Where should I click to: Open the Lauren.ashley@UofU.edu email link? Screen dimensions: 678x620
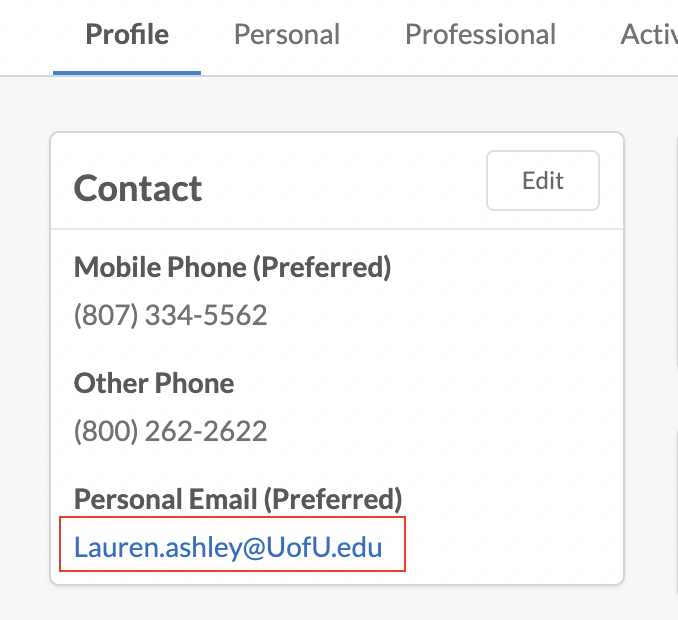[x=228, y=547]
